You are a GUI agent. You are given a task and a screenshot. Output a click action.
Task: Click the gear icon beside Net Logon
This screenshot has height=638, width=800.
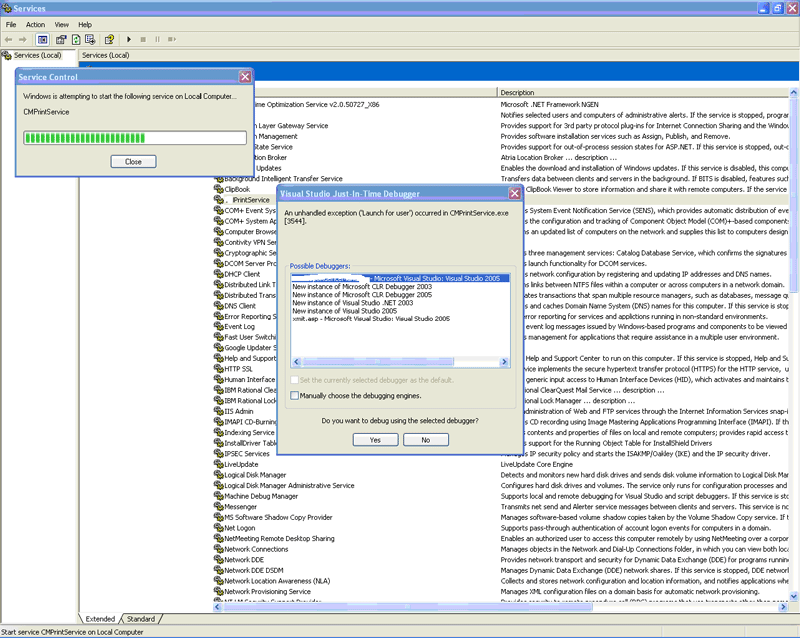(218, 527)
